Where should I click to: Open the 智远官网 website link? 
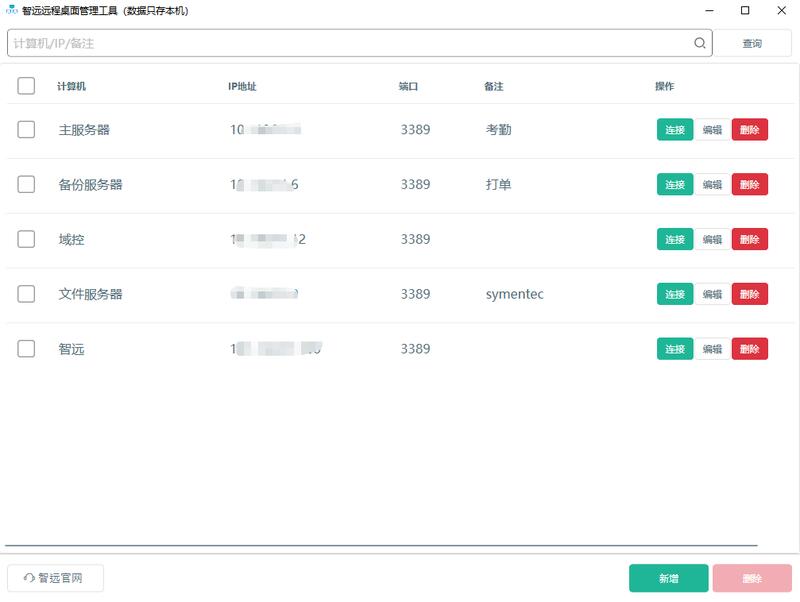[55, 578]
